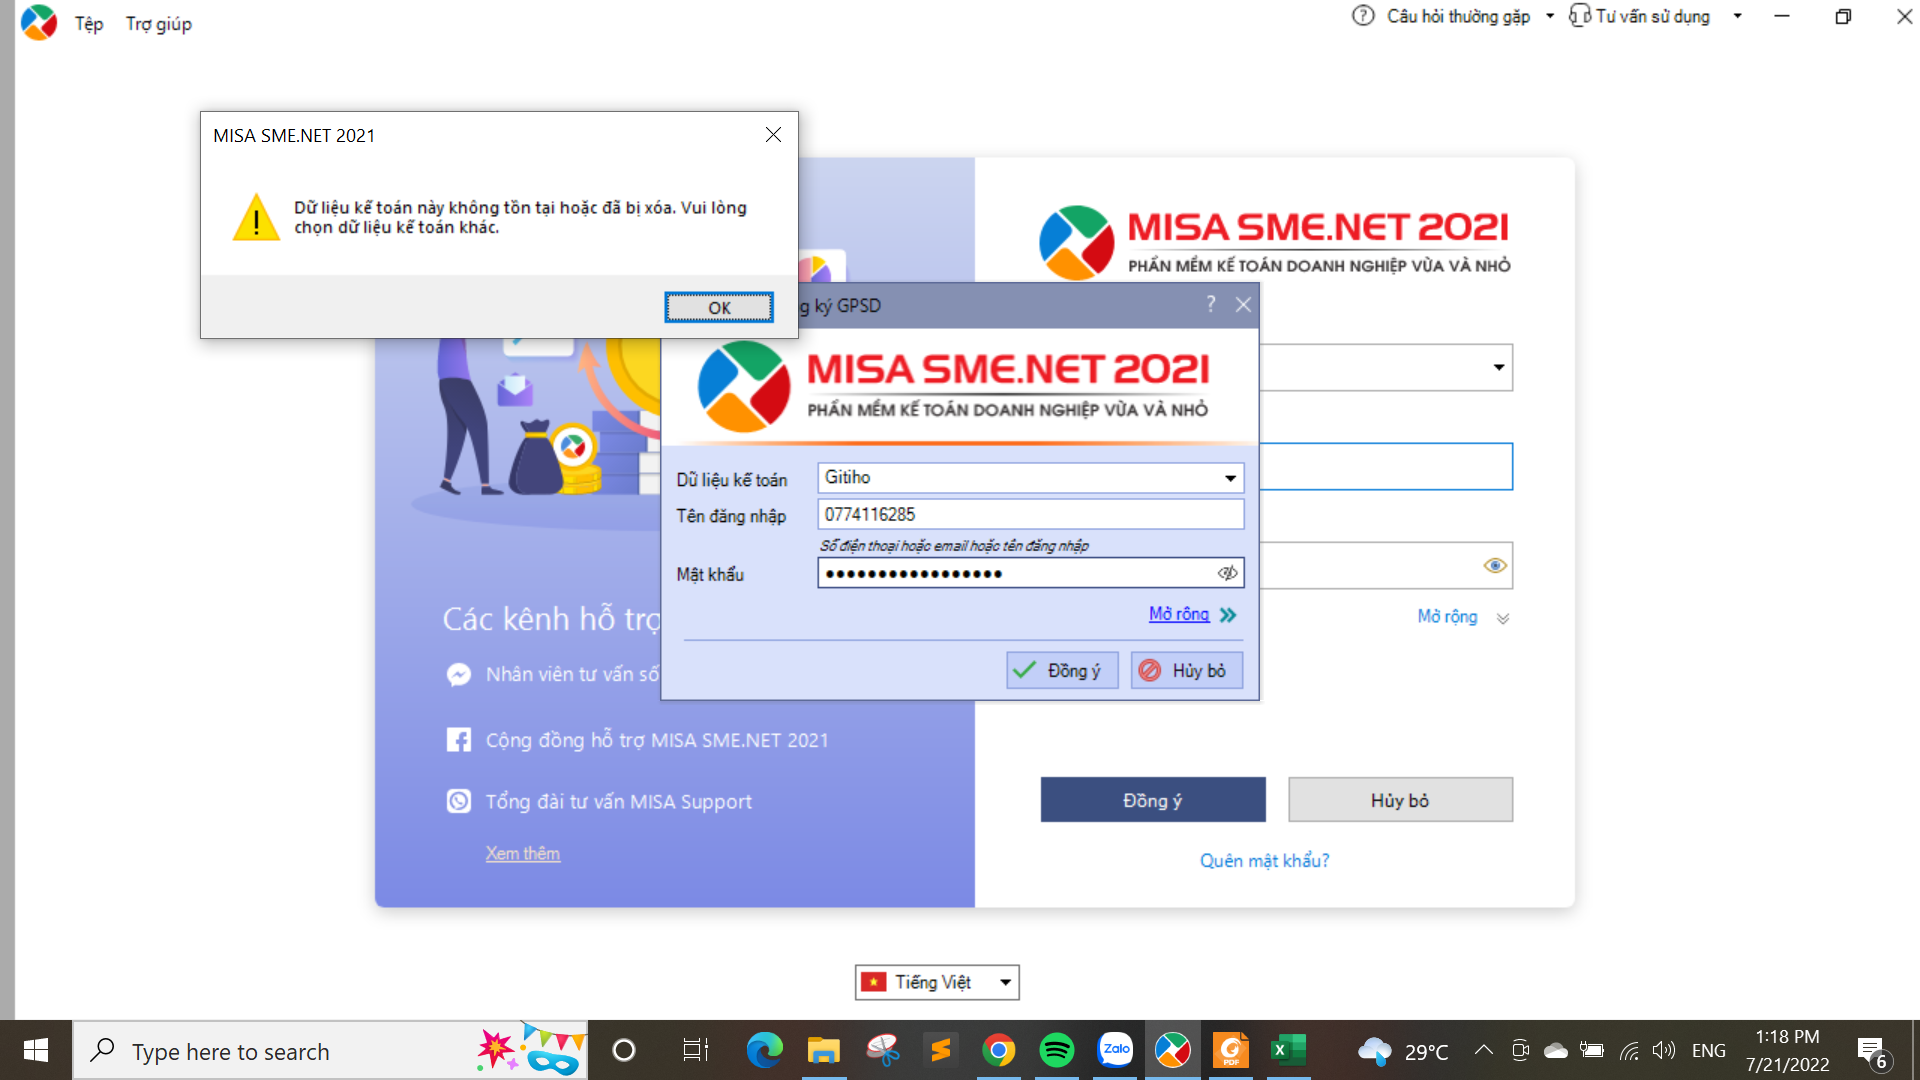Switch input language ENG indicator

coord(1709,1051)
